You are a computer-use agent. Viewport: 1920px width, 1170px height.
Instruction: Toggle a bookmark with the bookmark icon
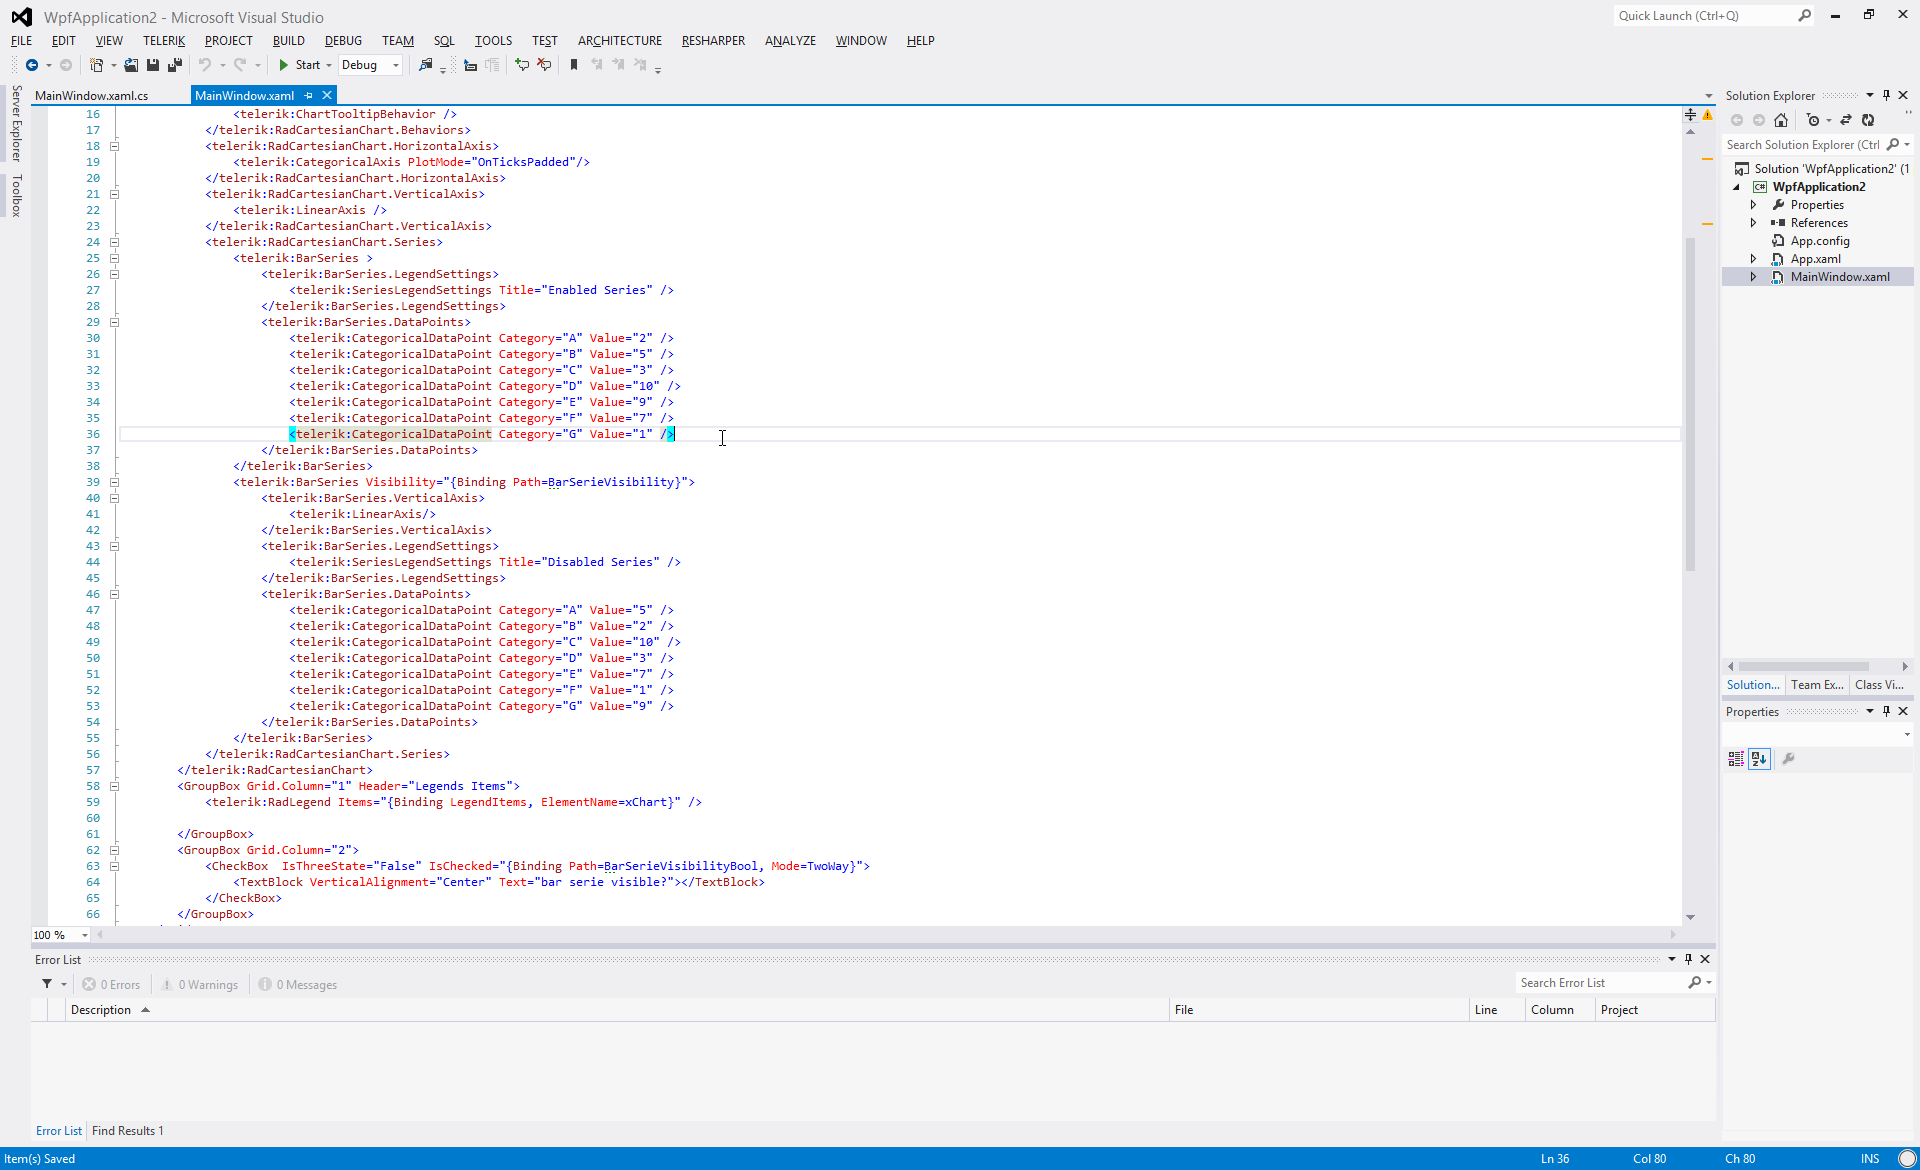[574, 65]
